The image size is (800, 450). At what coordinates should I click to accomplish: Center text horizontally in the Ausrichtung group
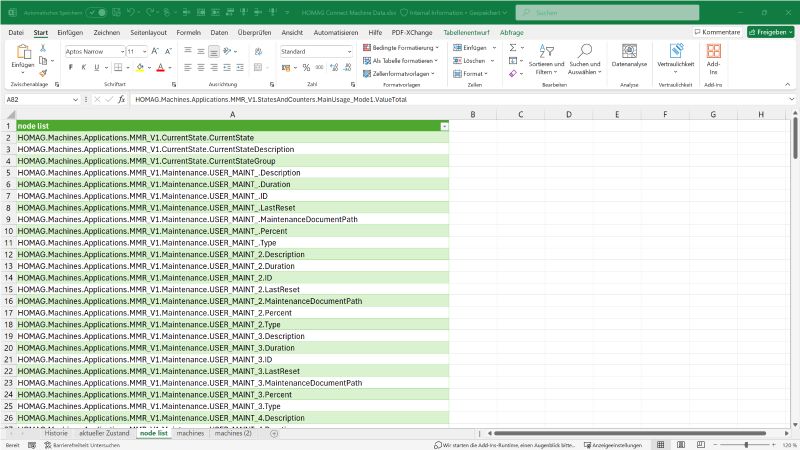pos(201,67)
